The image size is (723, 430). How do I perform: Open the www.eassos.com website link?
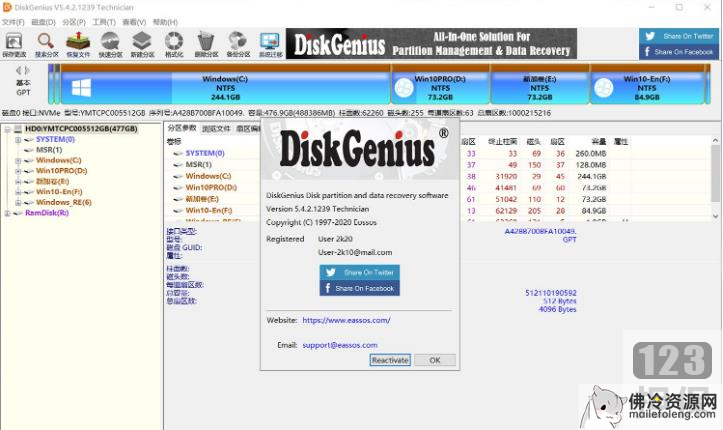coord(345,320)
